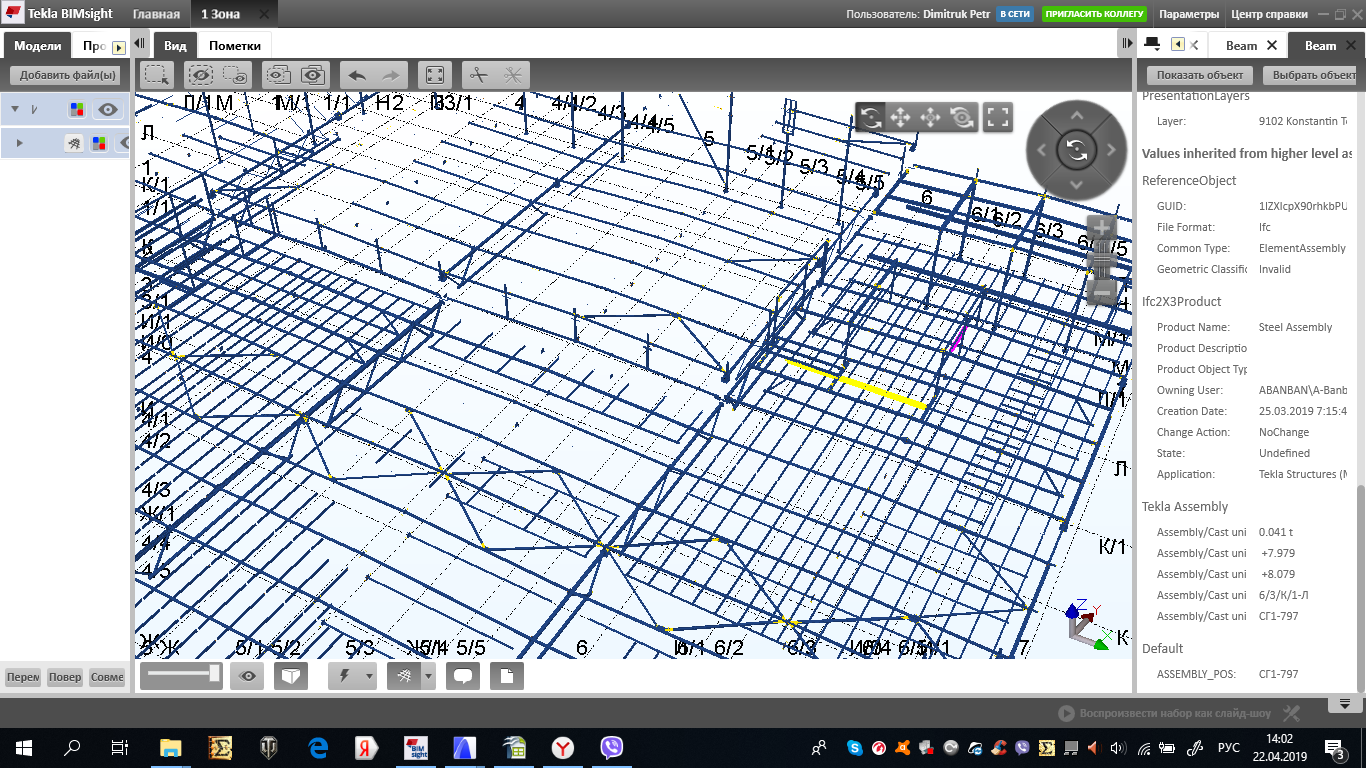Image resolution: width=1366 pixels, height=768 pixels.
Task: Select the rectangle selection tool
Action: (156, 75)
